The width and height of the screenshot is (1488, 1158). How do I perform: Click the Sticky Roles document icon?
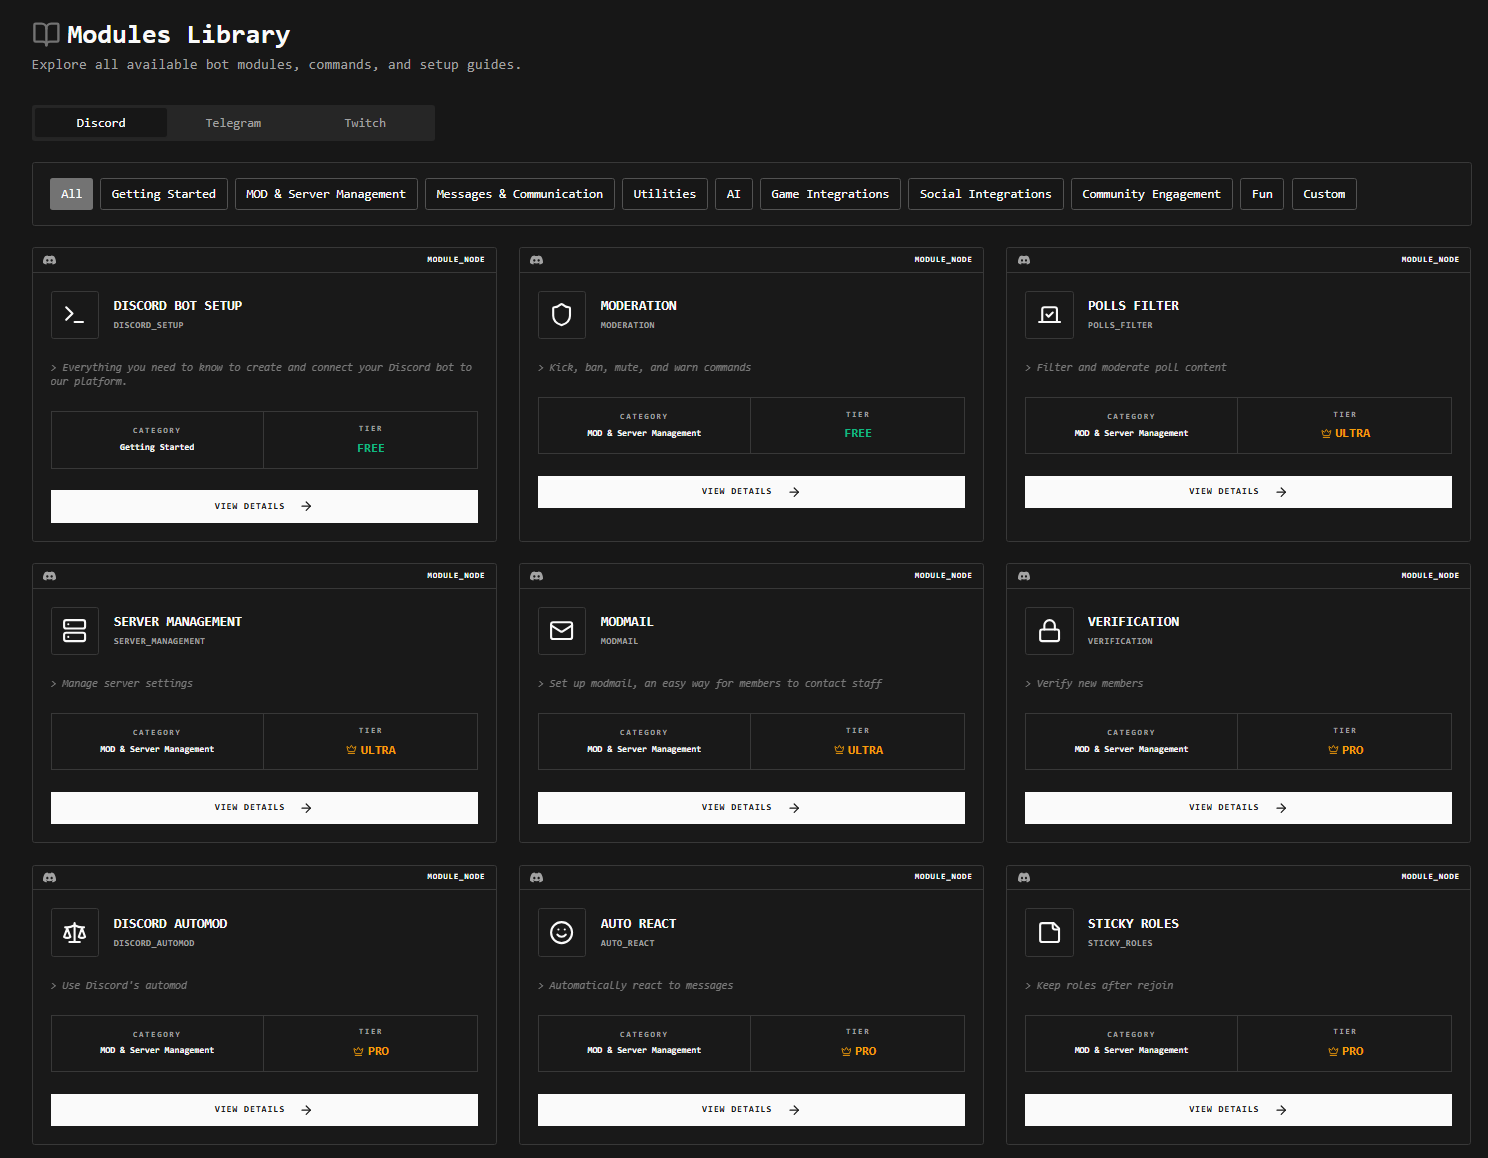pyautogui.click(x=1049, y=932)
